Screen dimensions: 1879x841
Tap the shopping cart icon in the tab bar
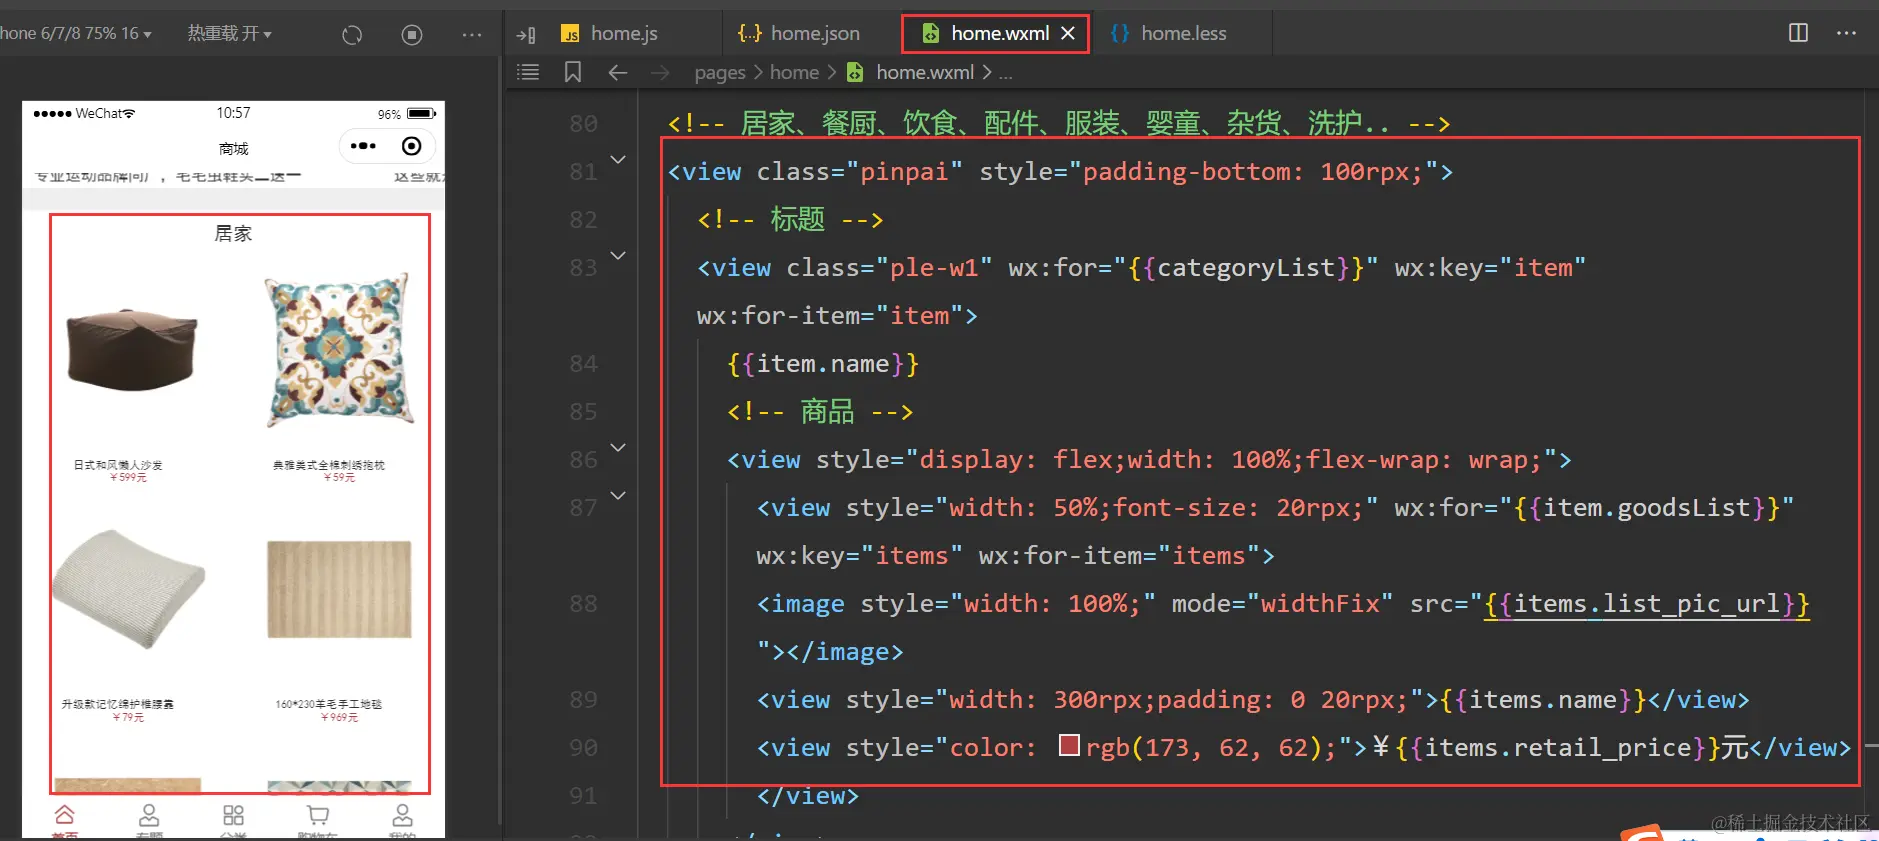(x=318, y=816)
